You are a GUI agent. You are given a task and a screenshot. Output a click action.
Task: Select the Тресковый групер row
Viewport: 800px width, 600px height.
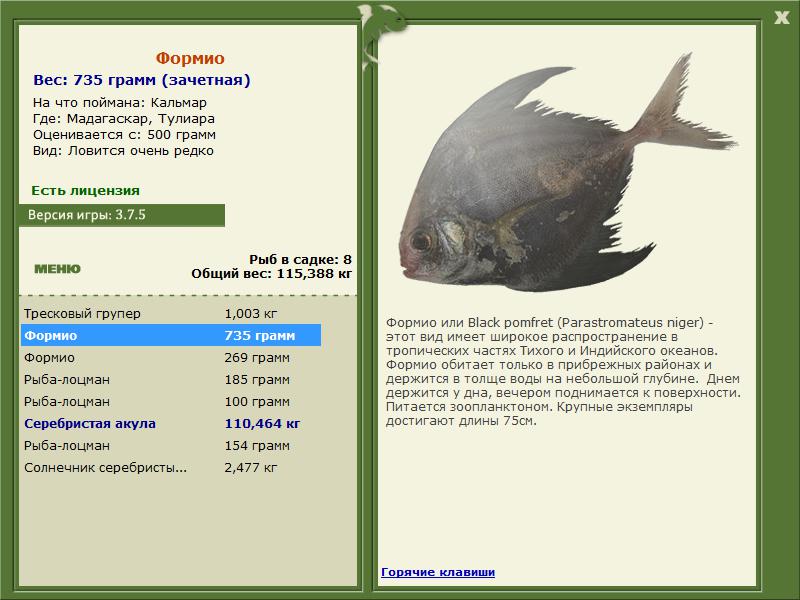coord(171,313)
